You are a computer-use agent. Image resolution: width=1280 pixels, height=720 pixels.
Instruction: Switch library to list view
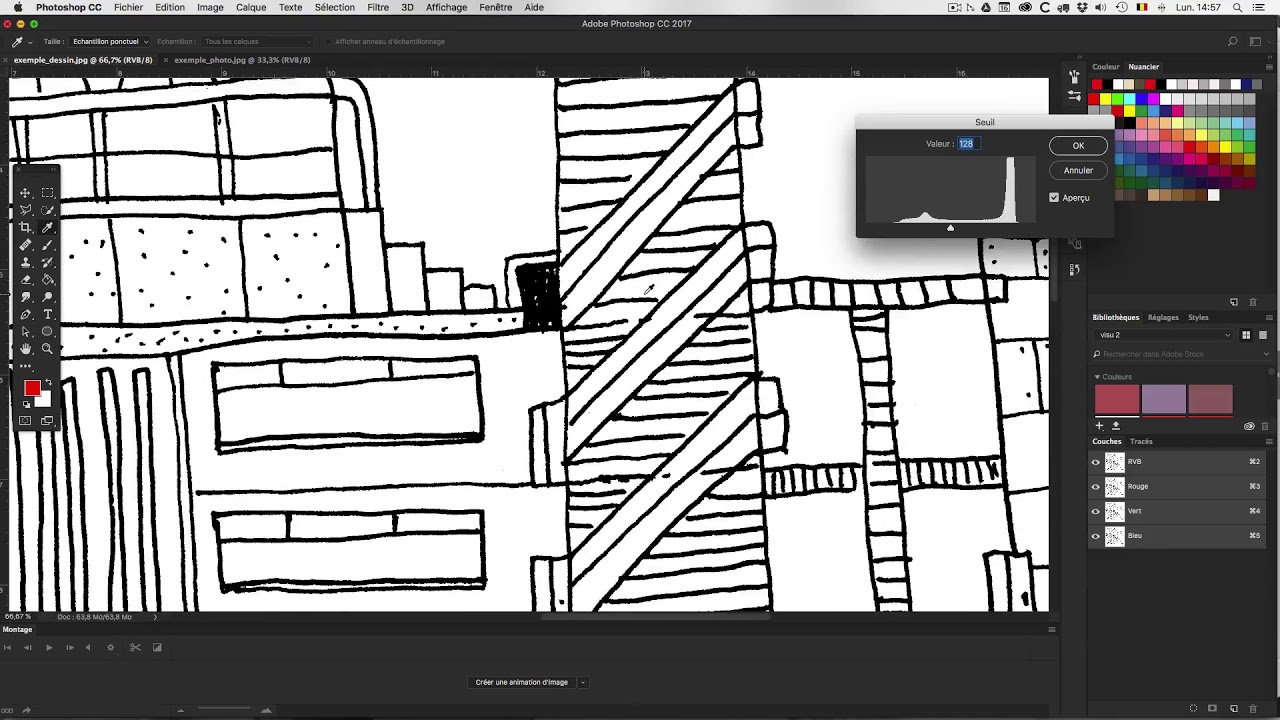click(x=1263, y=335)
